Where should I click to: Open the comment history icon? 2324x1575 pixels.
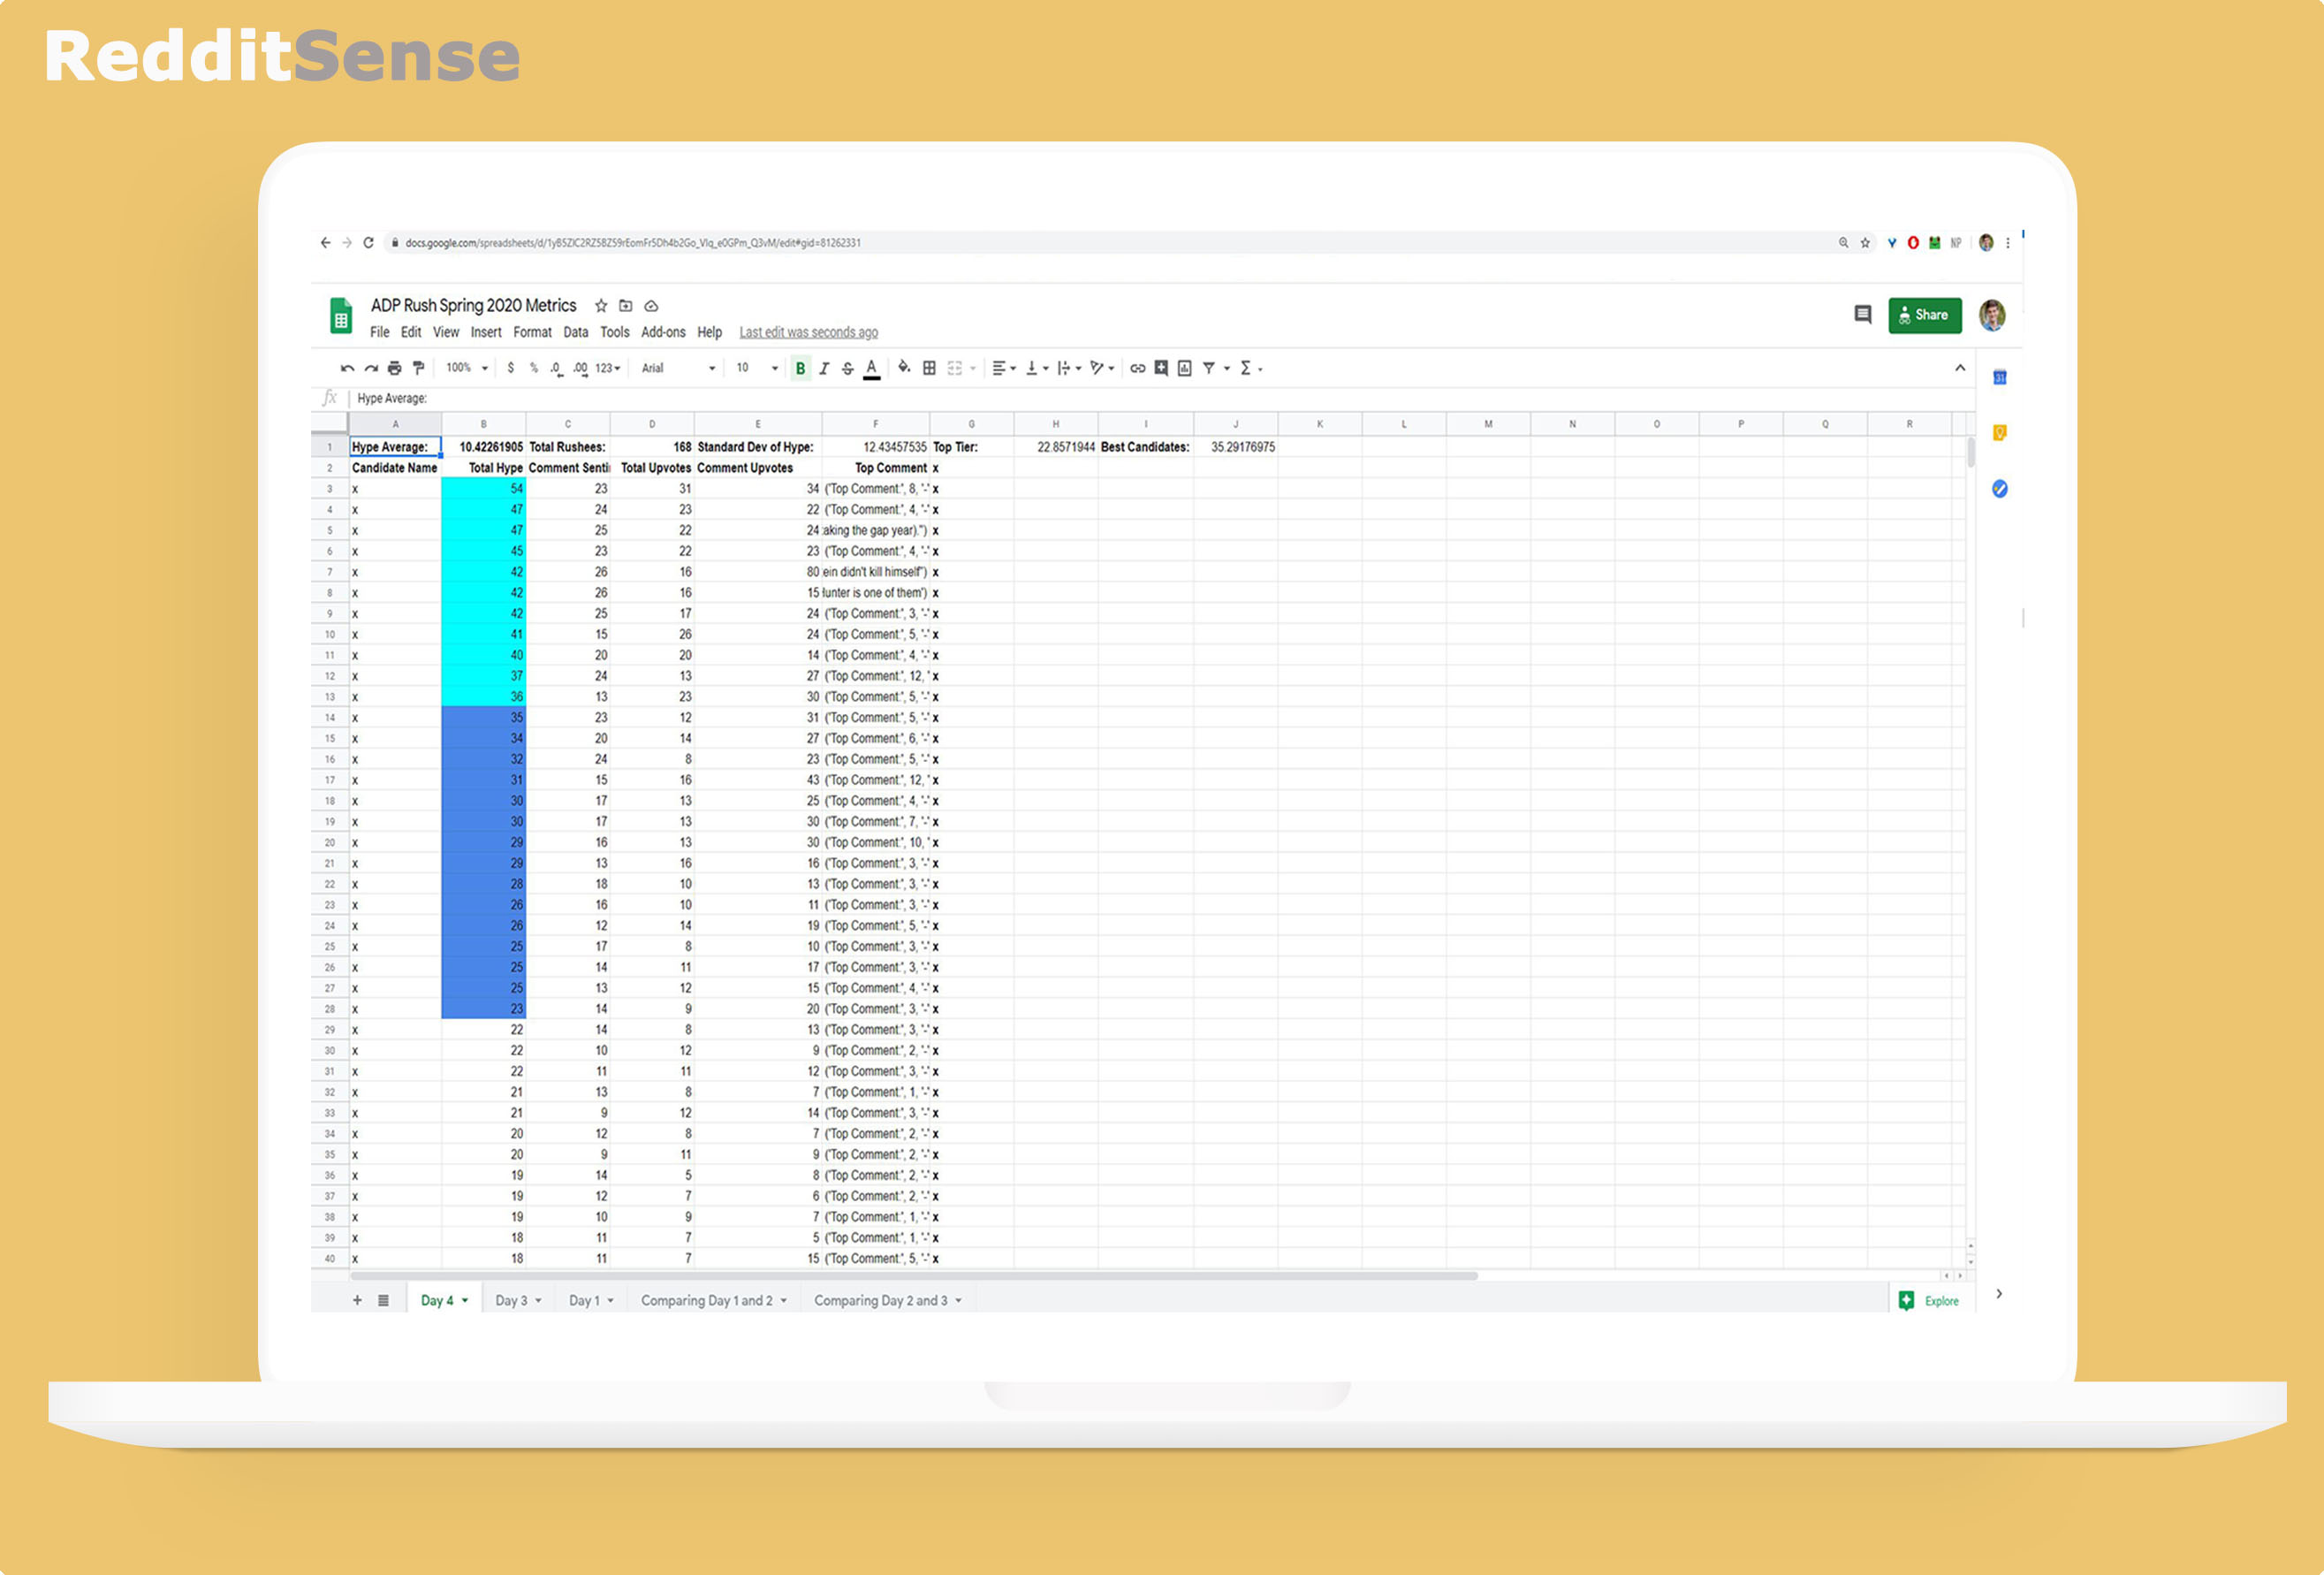(1862, 315)
